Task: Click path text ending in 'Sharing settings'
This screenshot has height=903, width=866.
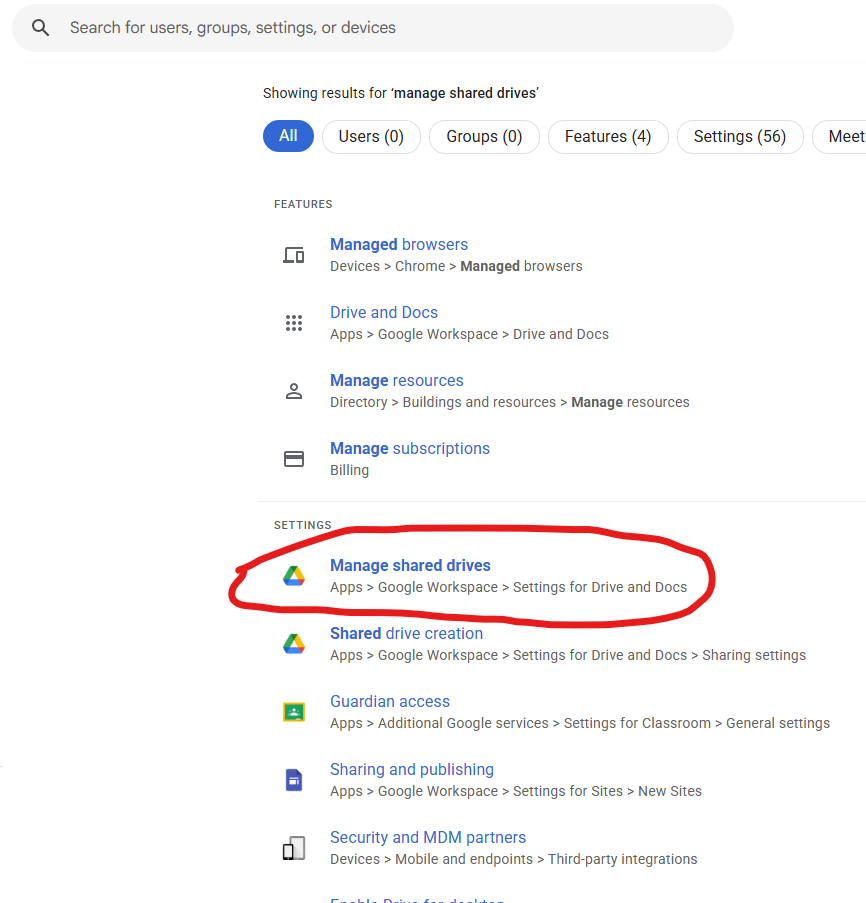Action: pos(568,655)
